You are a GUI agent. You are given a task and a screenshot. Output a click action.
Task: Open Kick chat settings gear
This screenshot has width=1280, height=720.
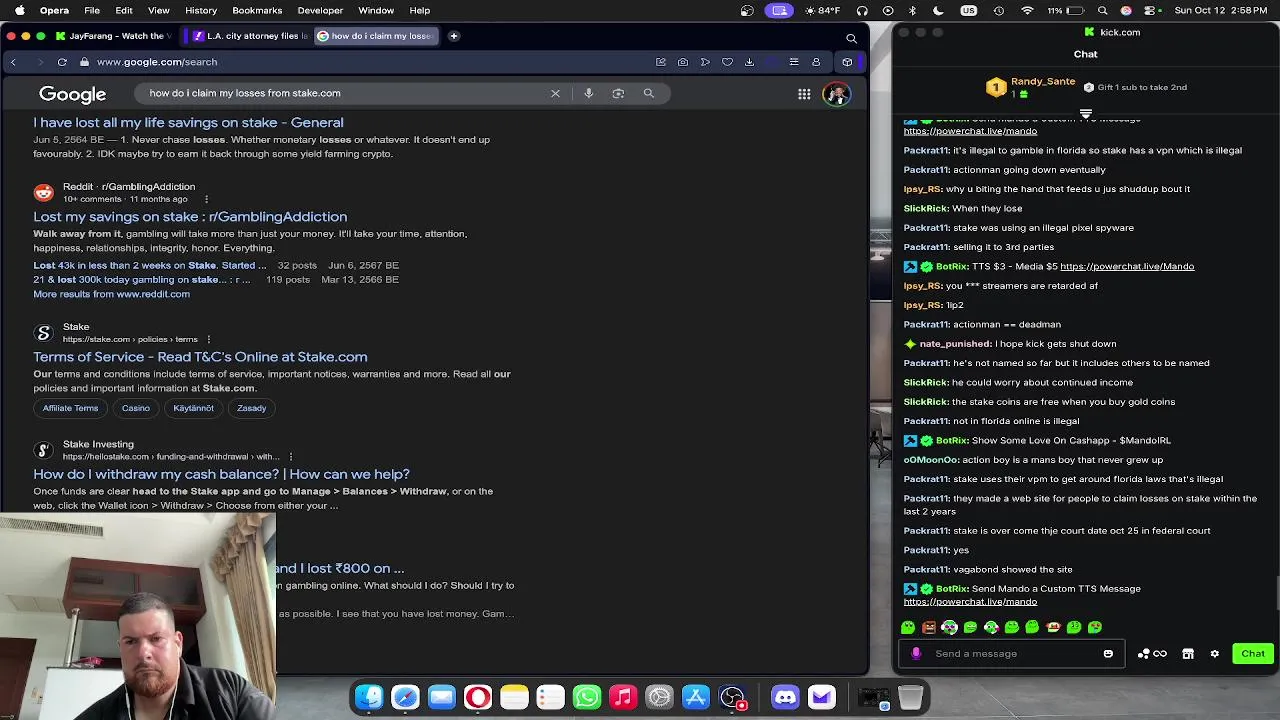pyautogui.click(x=1215, y=654)
